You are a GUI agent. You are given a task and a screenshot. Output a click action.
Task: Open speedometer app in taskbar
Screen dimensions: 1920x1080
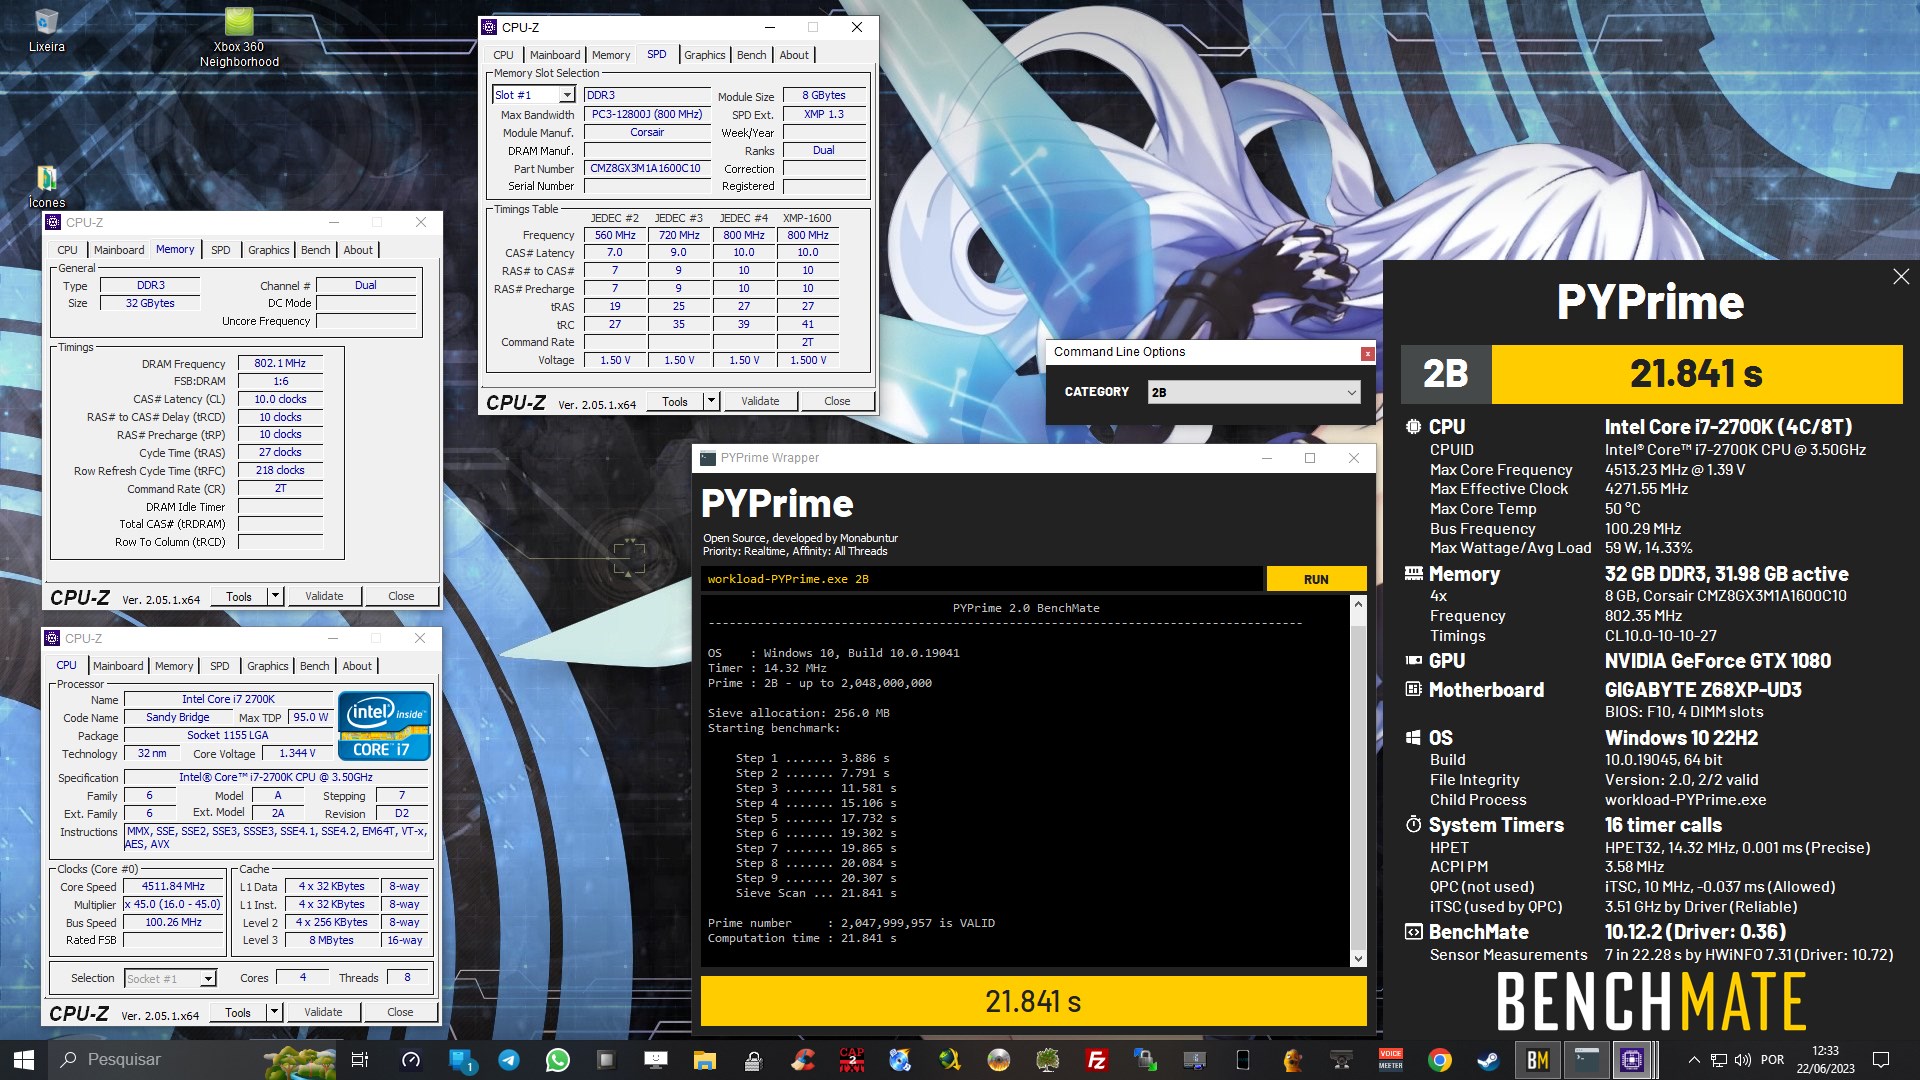coord(411,1059)
